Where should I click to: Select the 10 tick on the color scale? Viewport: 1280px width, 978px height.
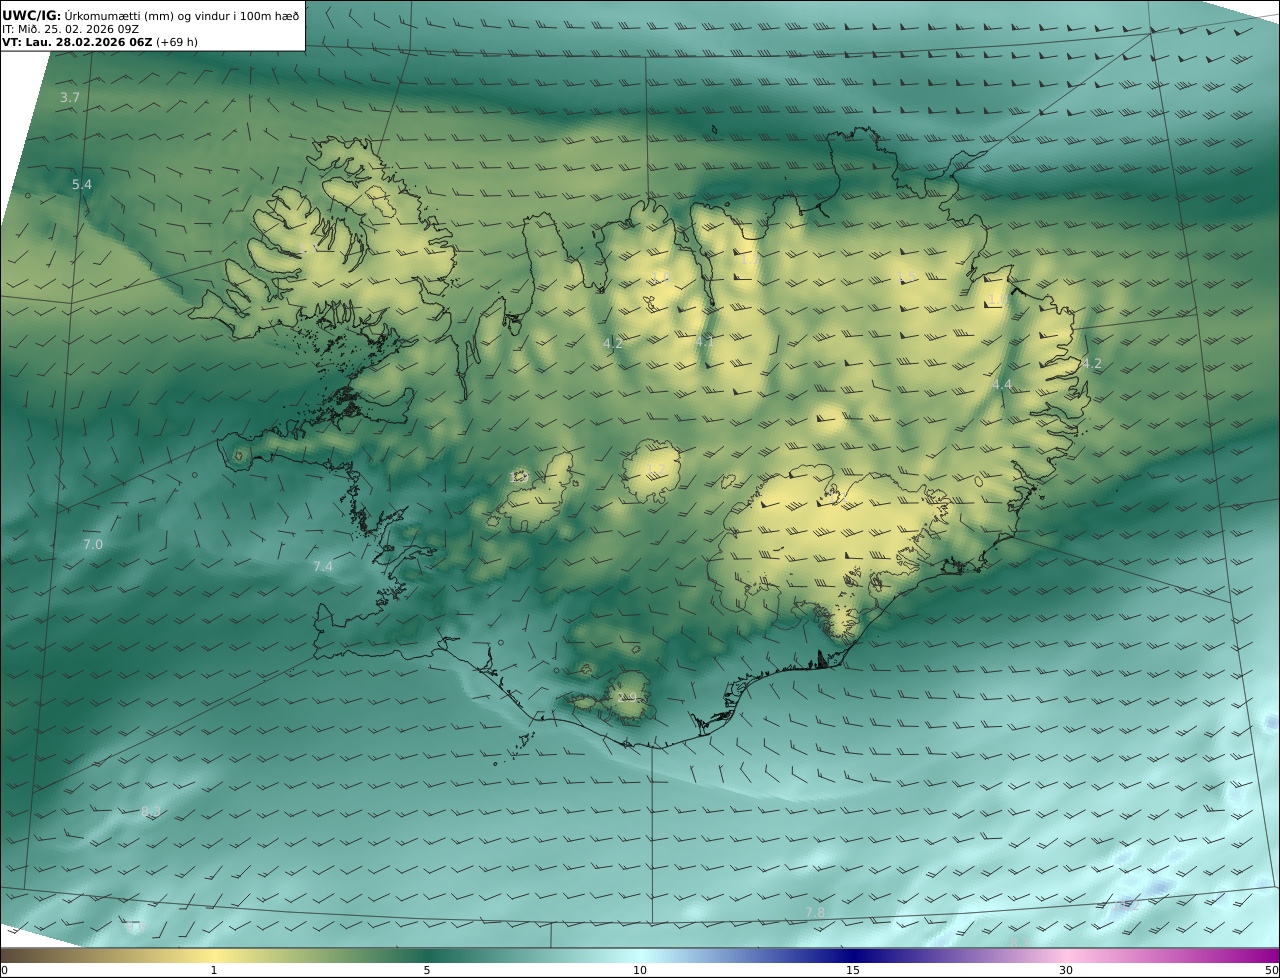coord(640,970)
